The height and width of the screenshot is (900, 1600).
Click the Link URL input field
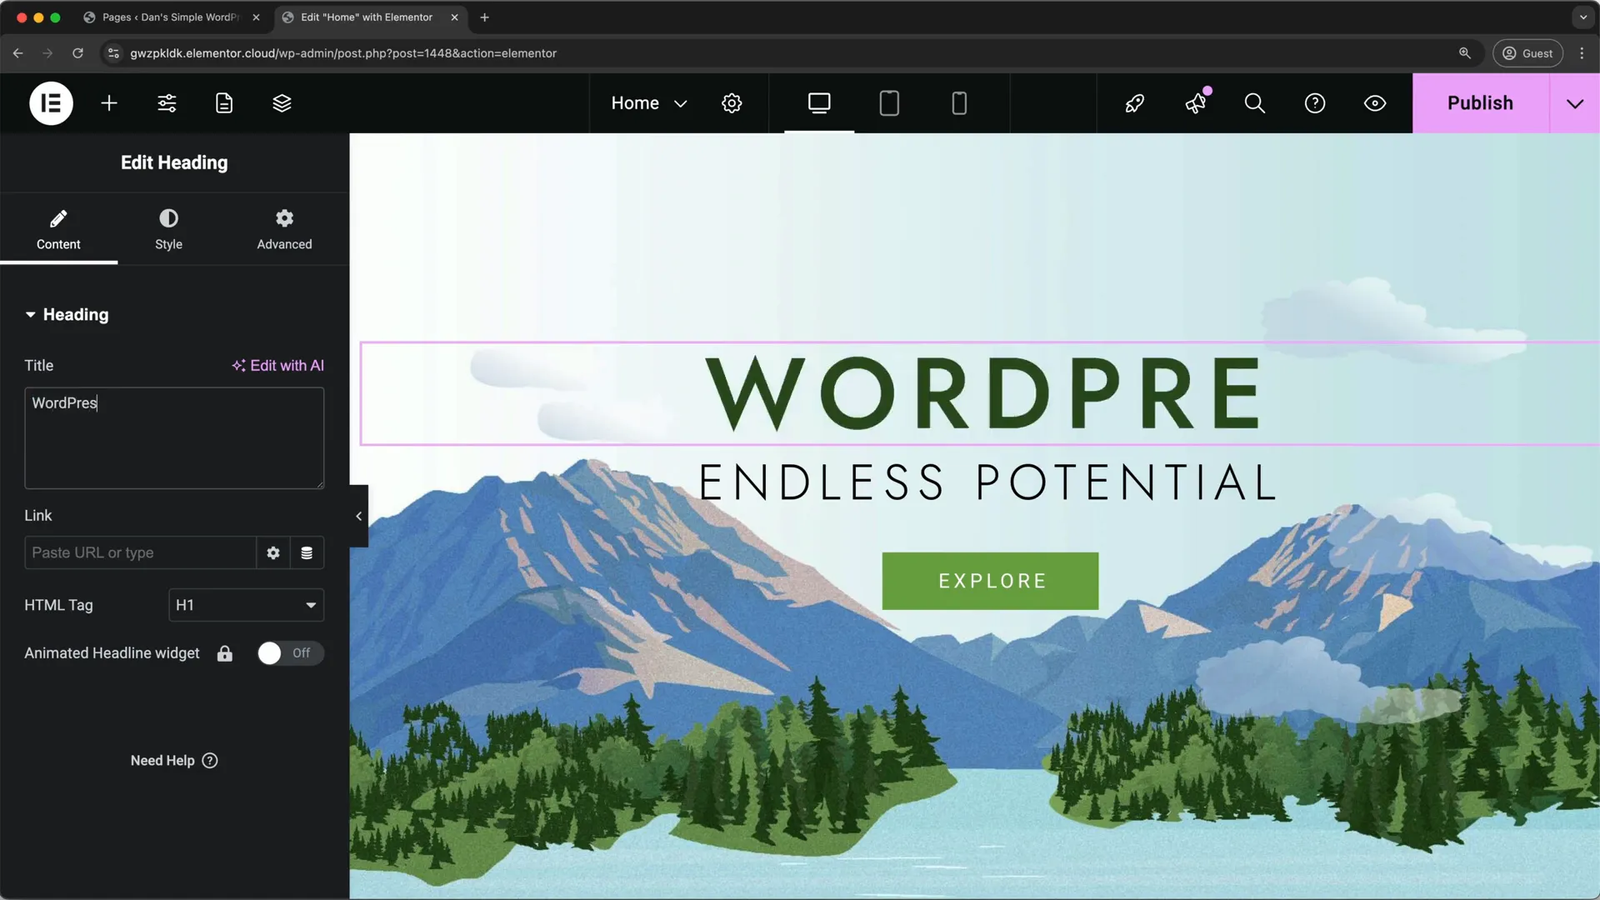140,553
